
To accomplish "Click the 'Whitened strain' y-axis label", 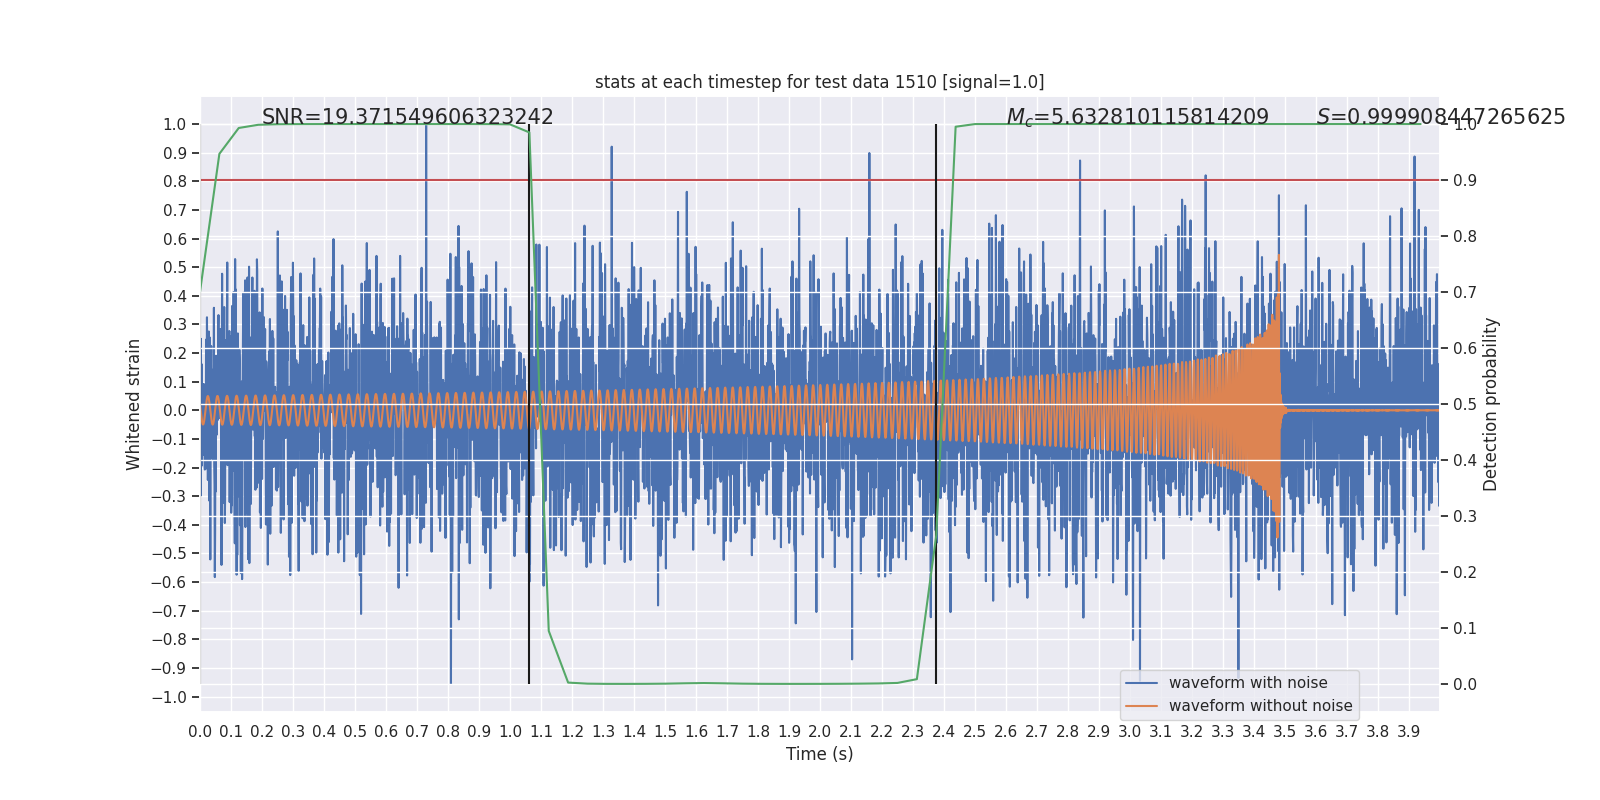I will (134, 404).
